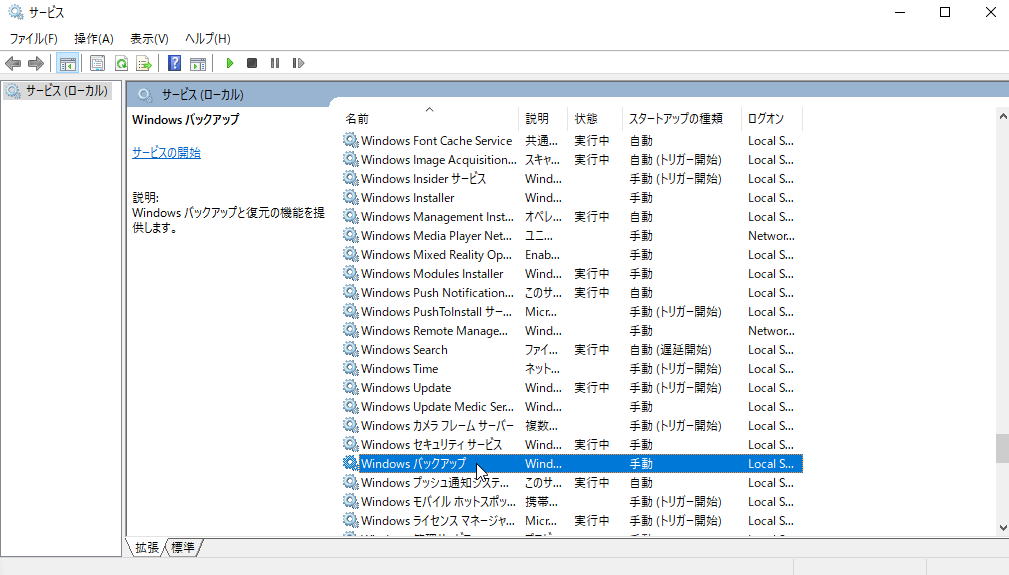The image size is (1009, 575).
Task: Select Windows Update Medic Ser... service name
Action: [438, 406]
